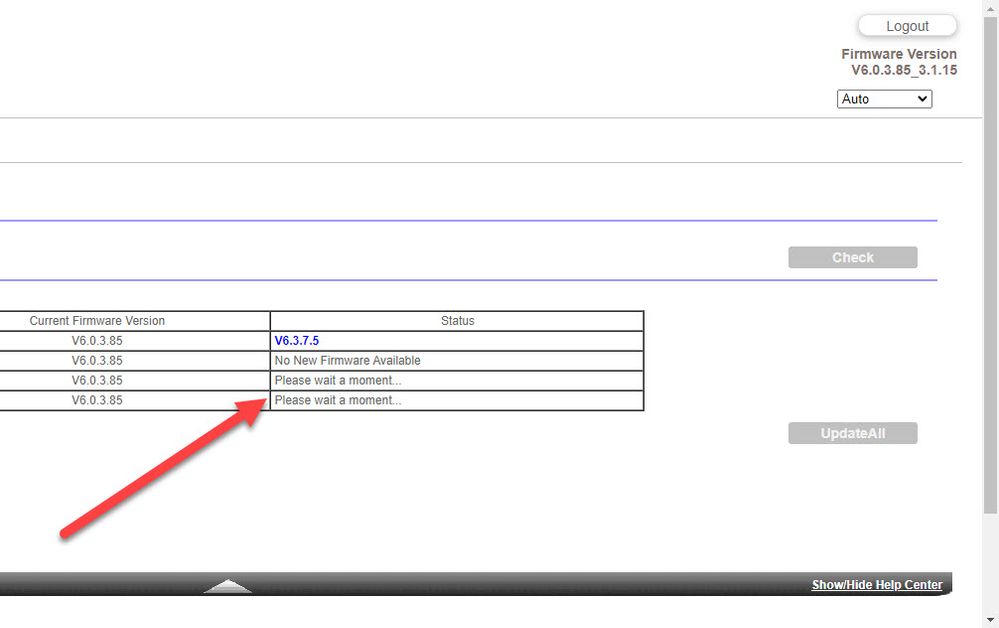
Task: Open the V6.3.7.5 firmware link
Action: [297, 341]
